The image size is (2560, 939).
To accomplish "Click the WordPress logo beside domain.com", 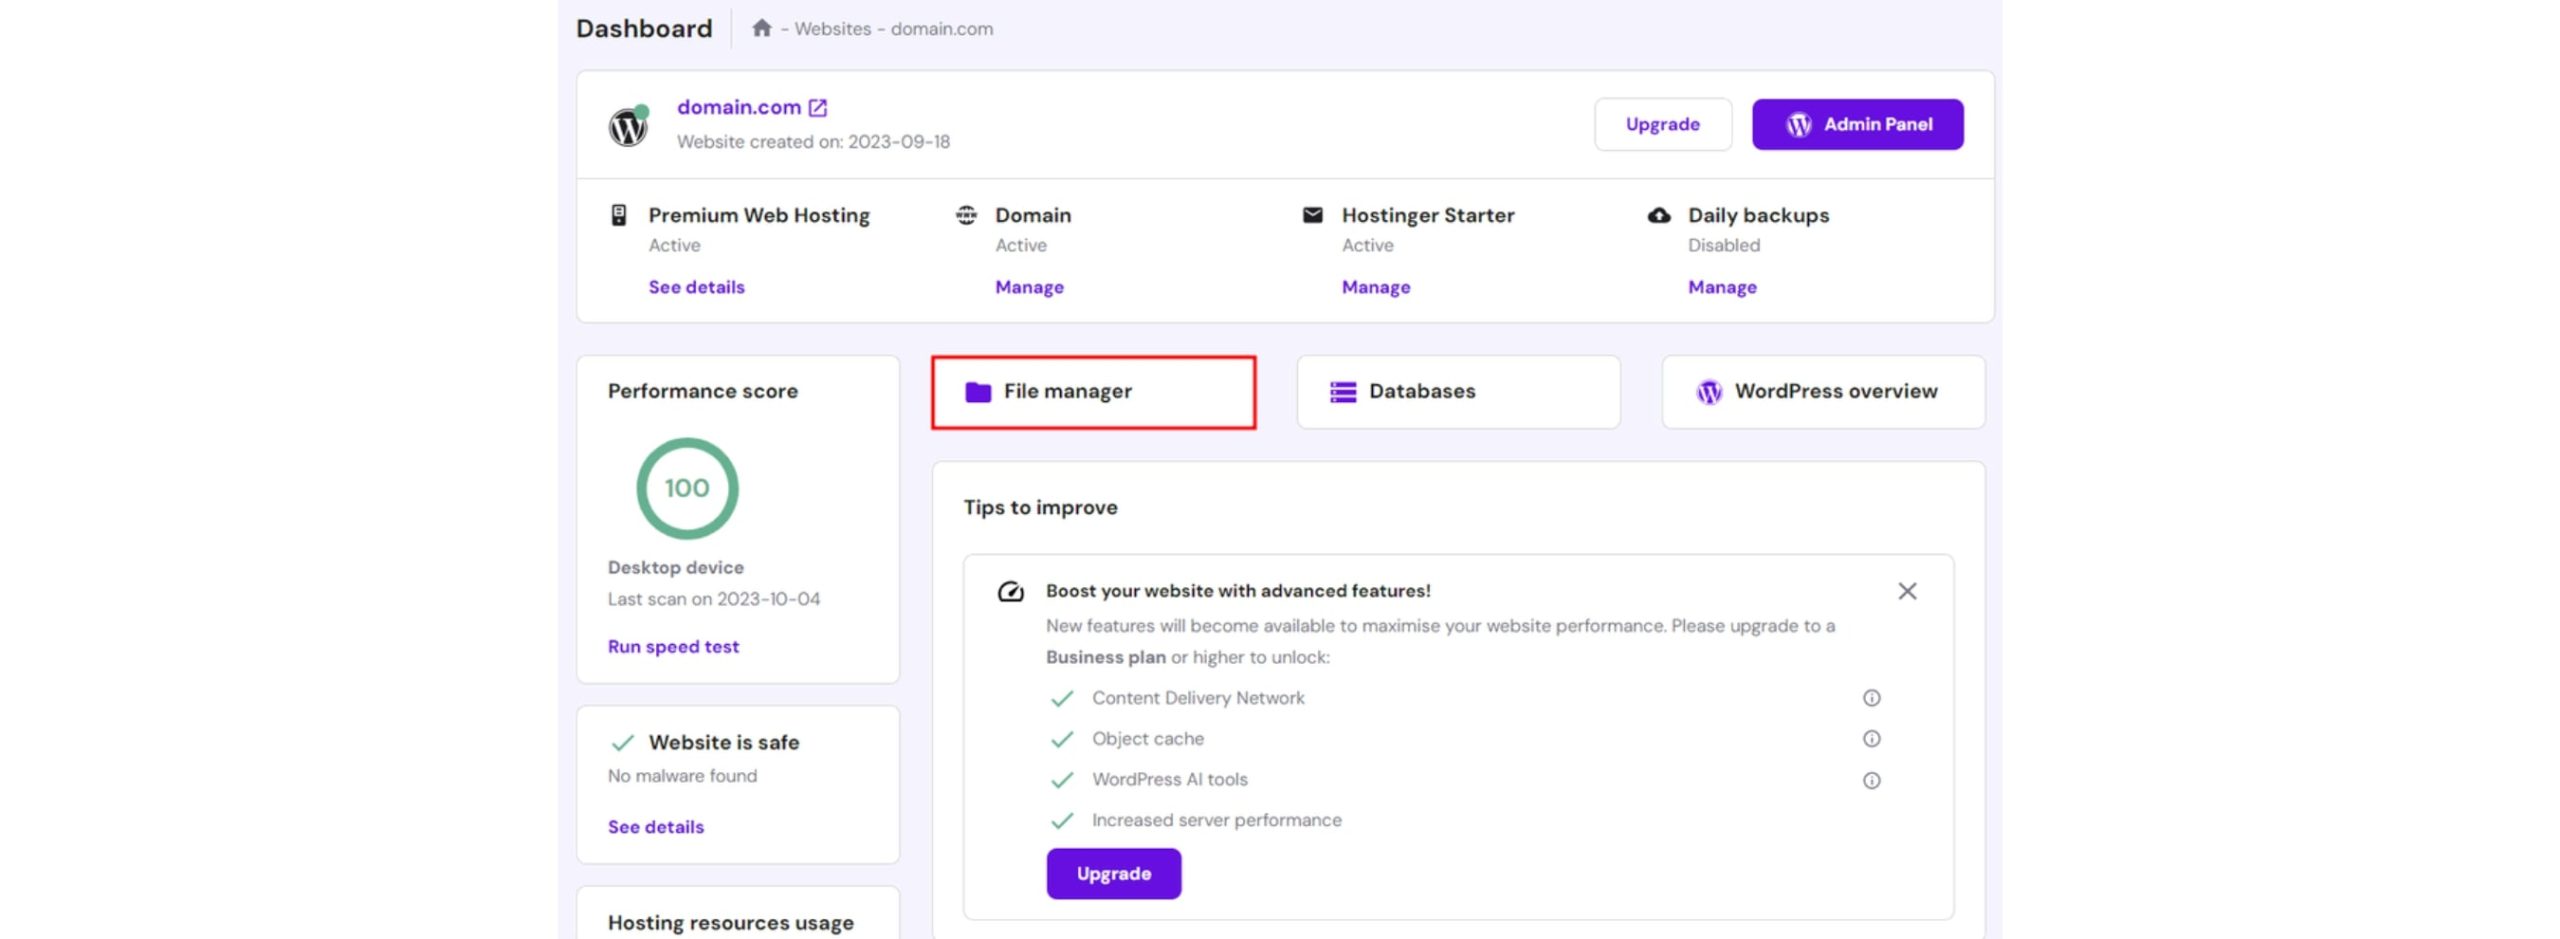I will pos(628,127).
